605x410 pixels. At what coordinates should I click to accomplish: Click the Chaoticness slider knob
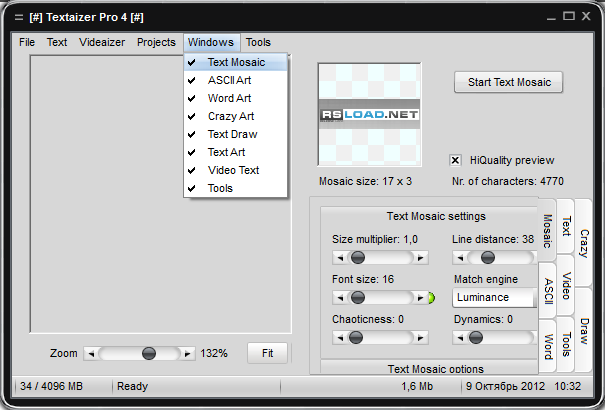tap(356, 338)
